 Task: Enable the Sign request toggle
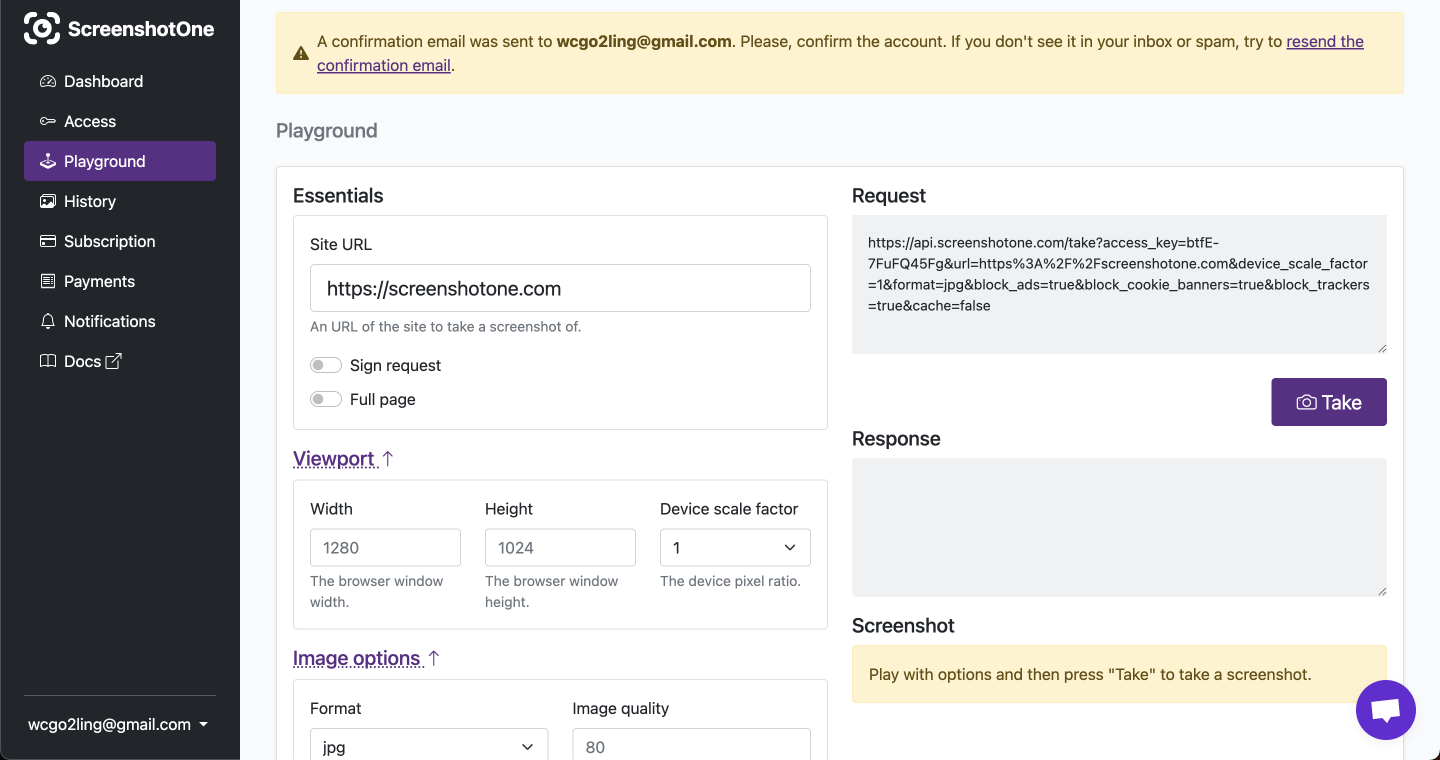tap(326, 365)
